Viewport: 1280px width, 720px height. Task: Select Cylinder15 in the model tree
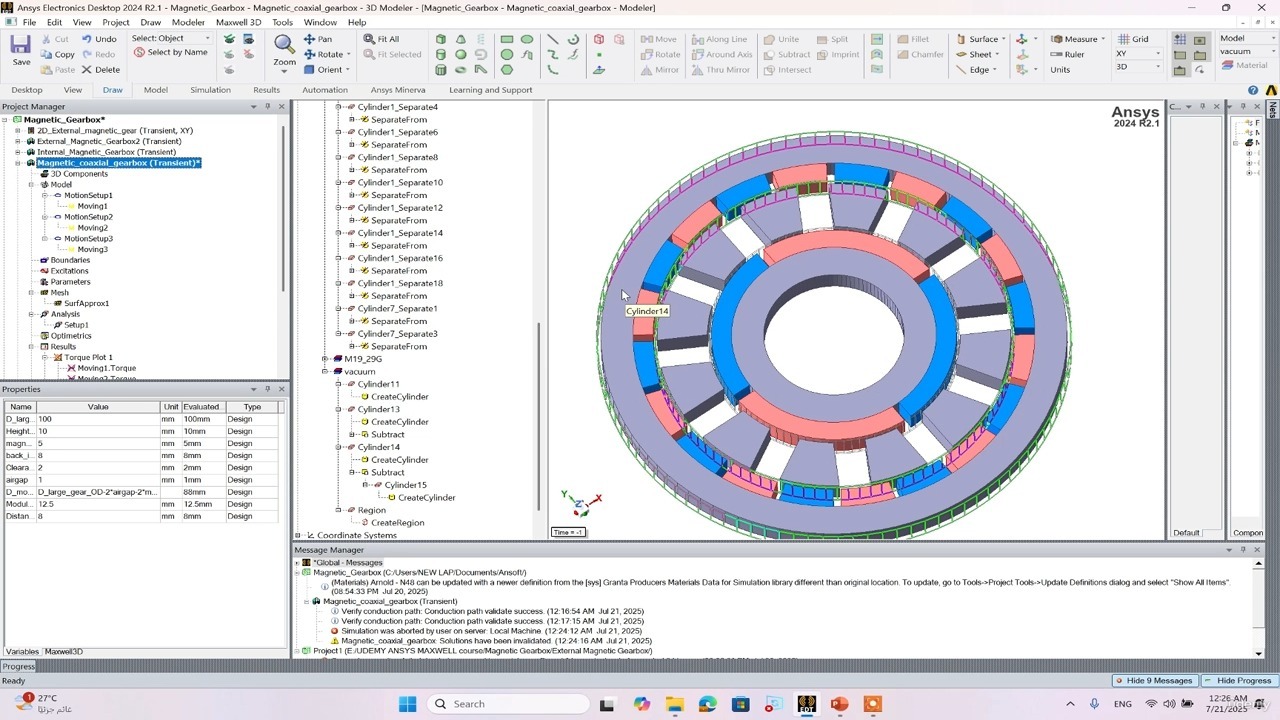[405, 485]
